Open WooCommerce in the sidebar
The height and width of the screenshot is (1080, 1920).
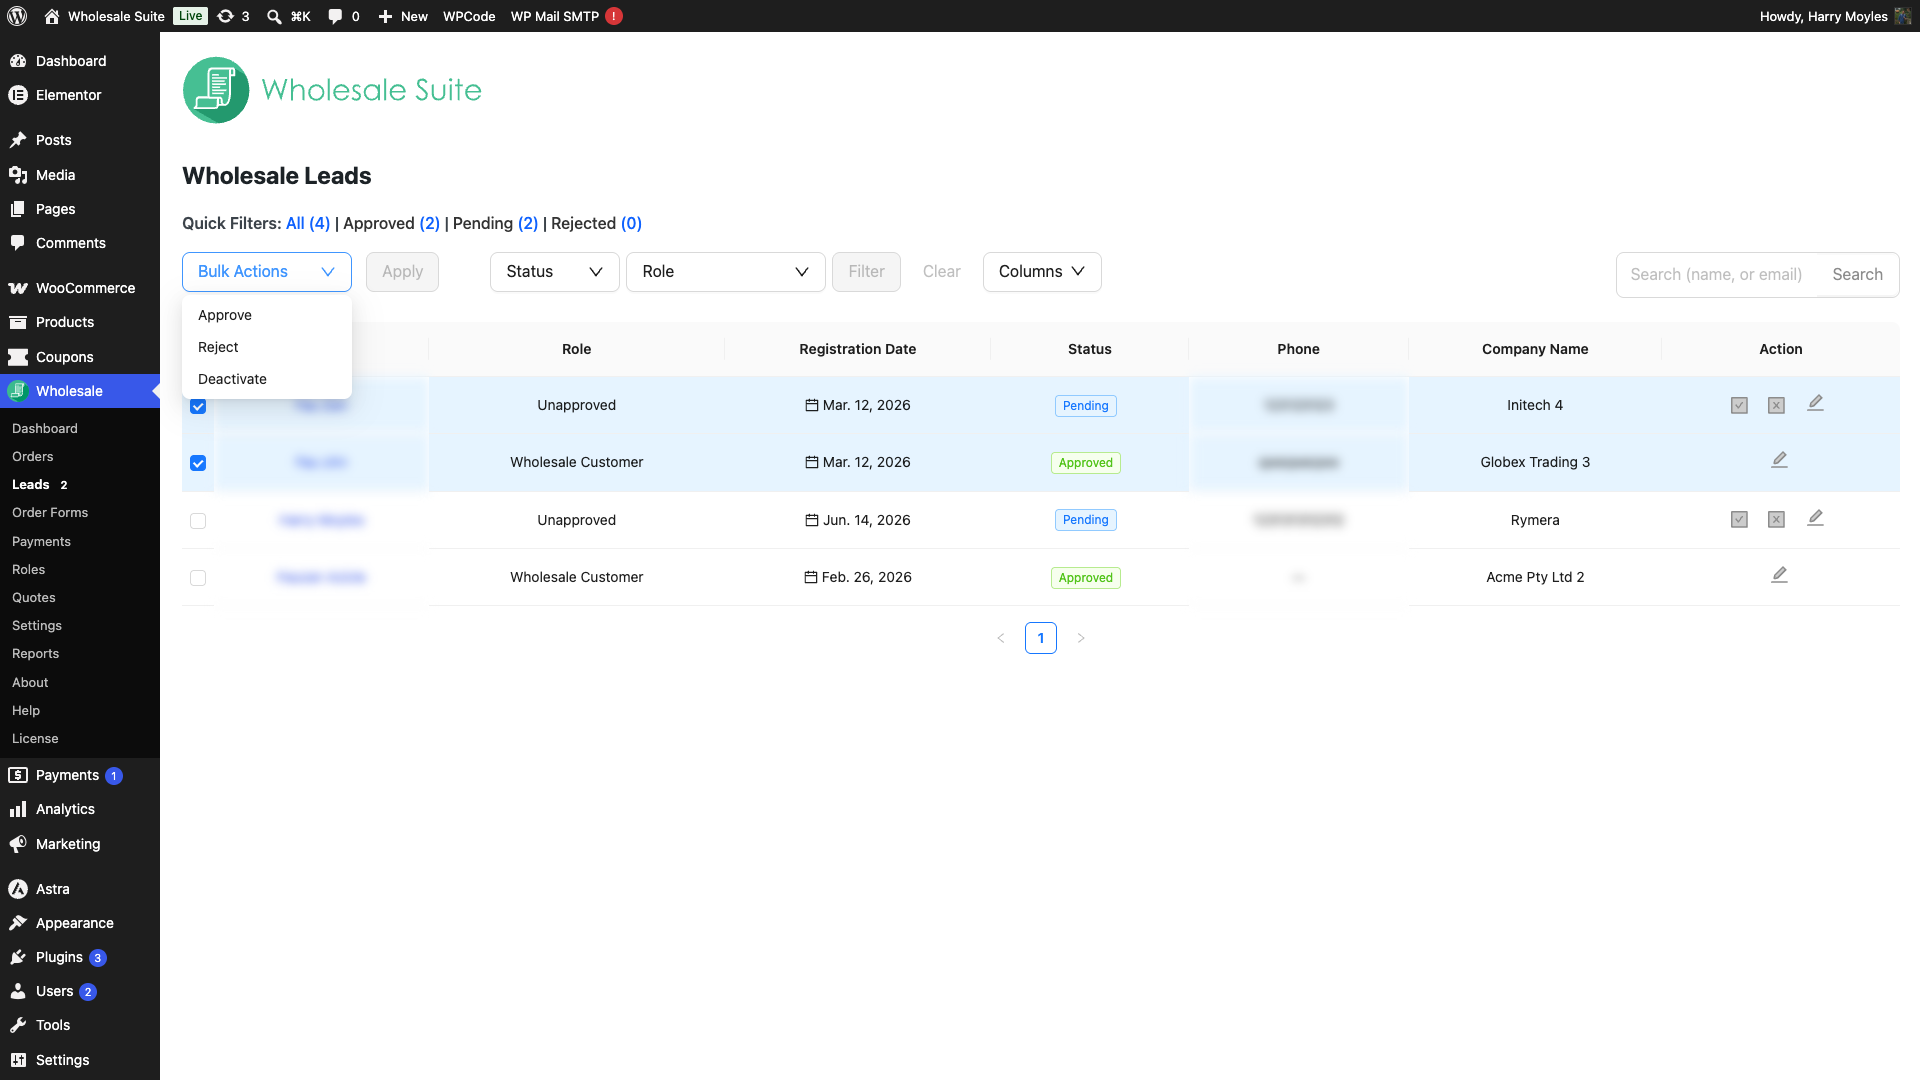point(80,288)
